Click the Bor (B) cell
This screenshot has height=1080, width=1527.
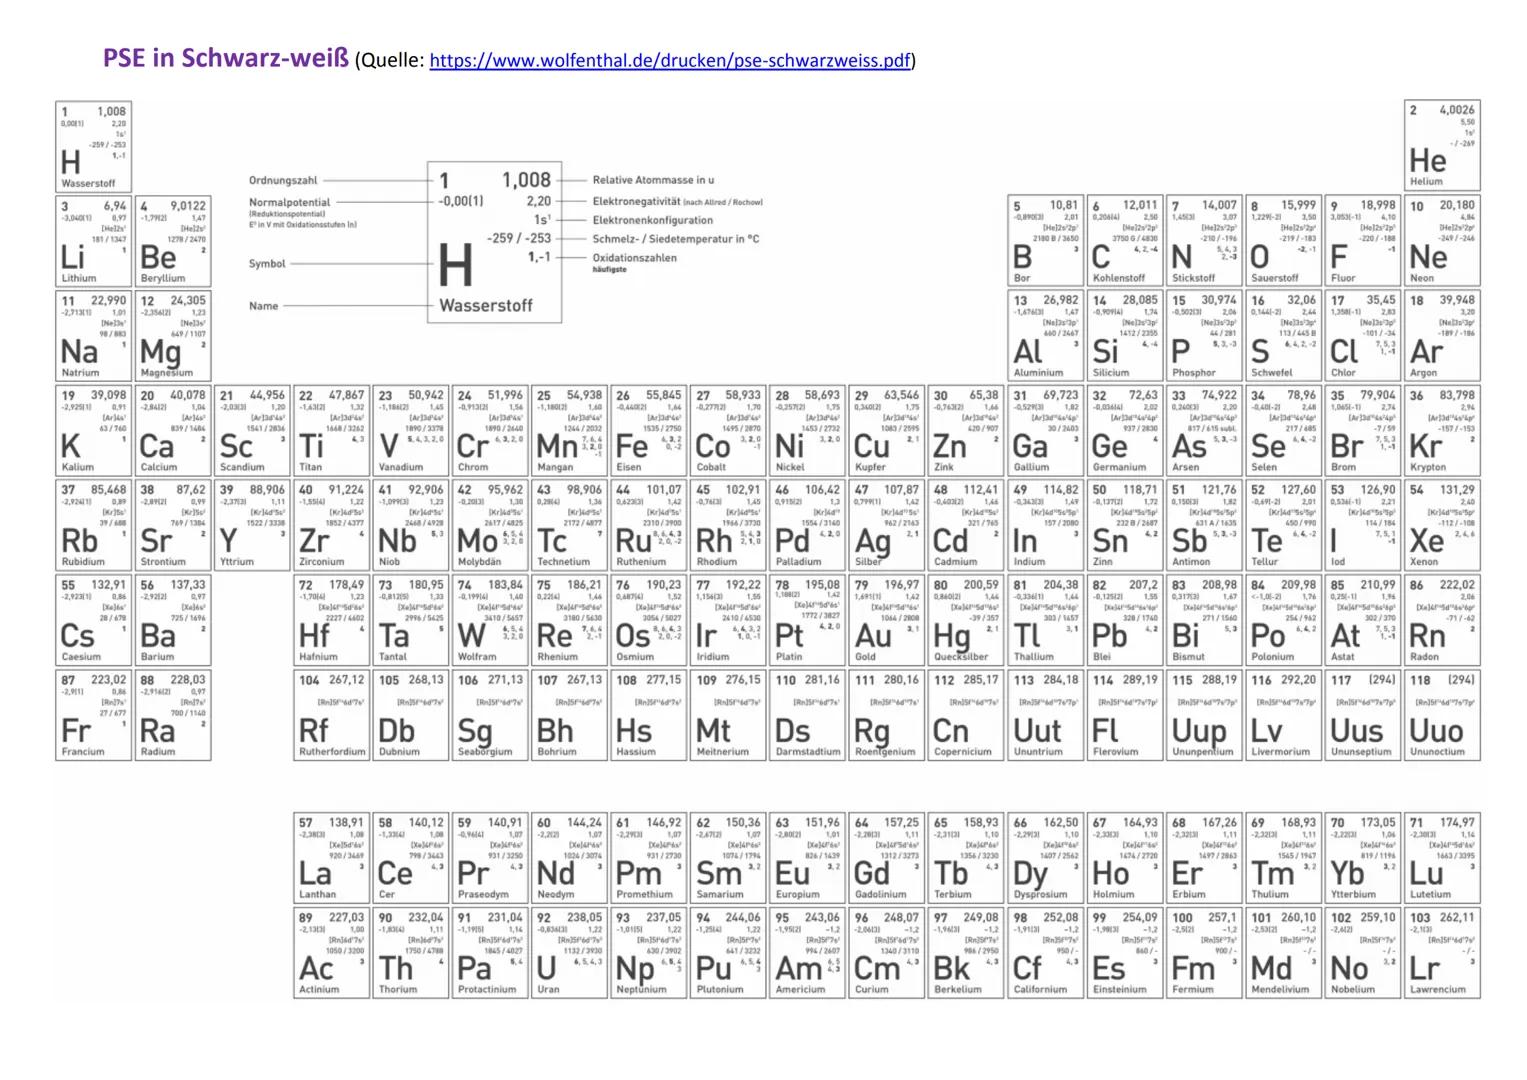pyautogui.click(x=1046, y=241)
